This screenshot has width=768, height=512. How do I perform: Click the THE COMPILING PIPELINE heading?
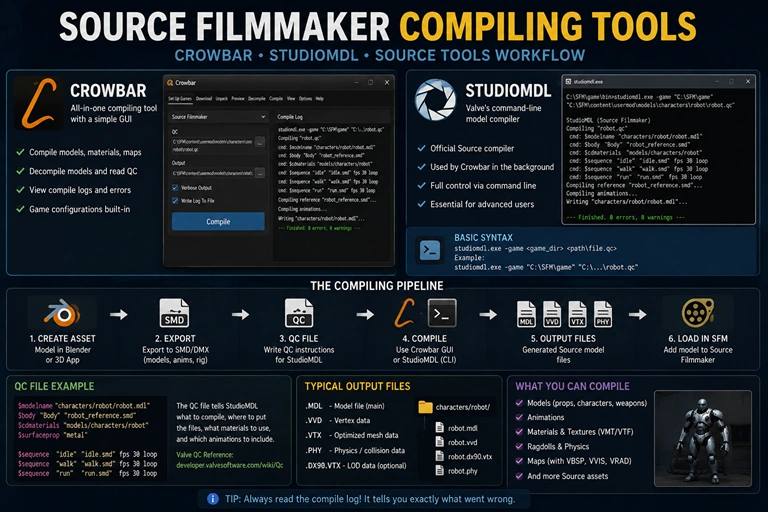[x=377, y=286]
